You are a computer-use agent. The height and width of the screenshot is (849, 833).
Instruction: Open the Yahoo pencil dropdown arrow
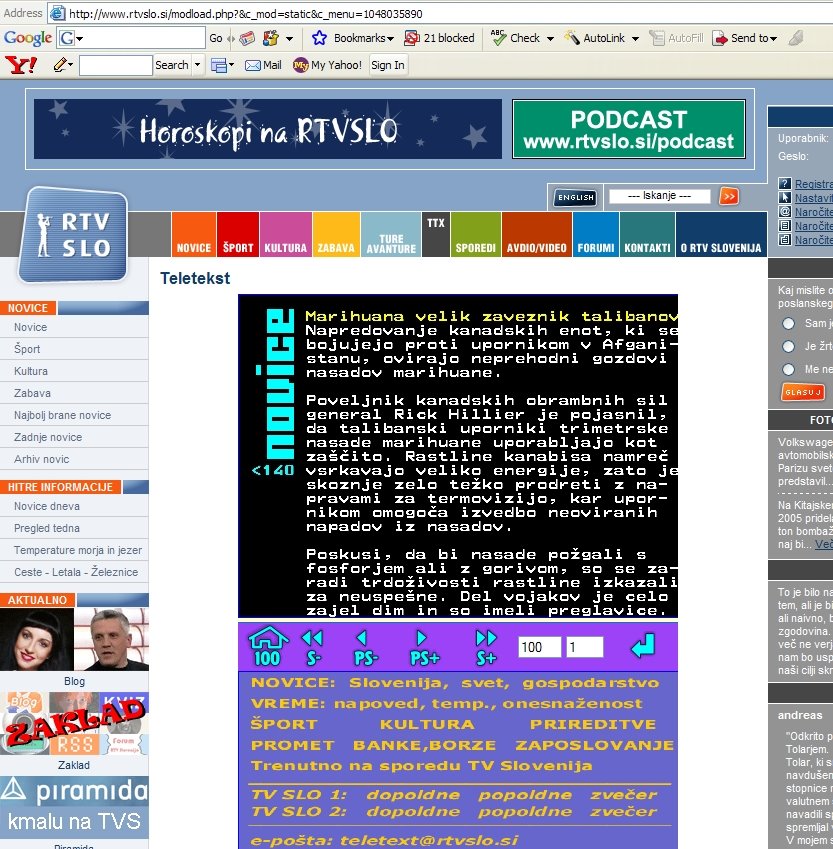pyautogui.click(x=70, y=65)
